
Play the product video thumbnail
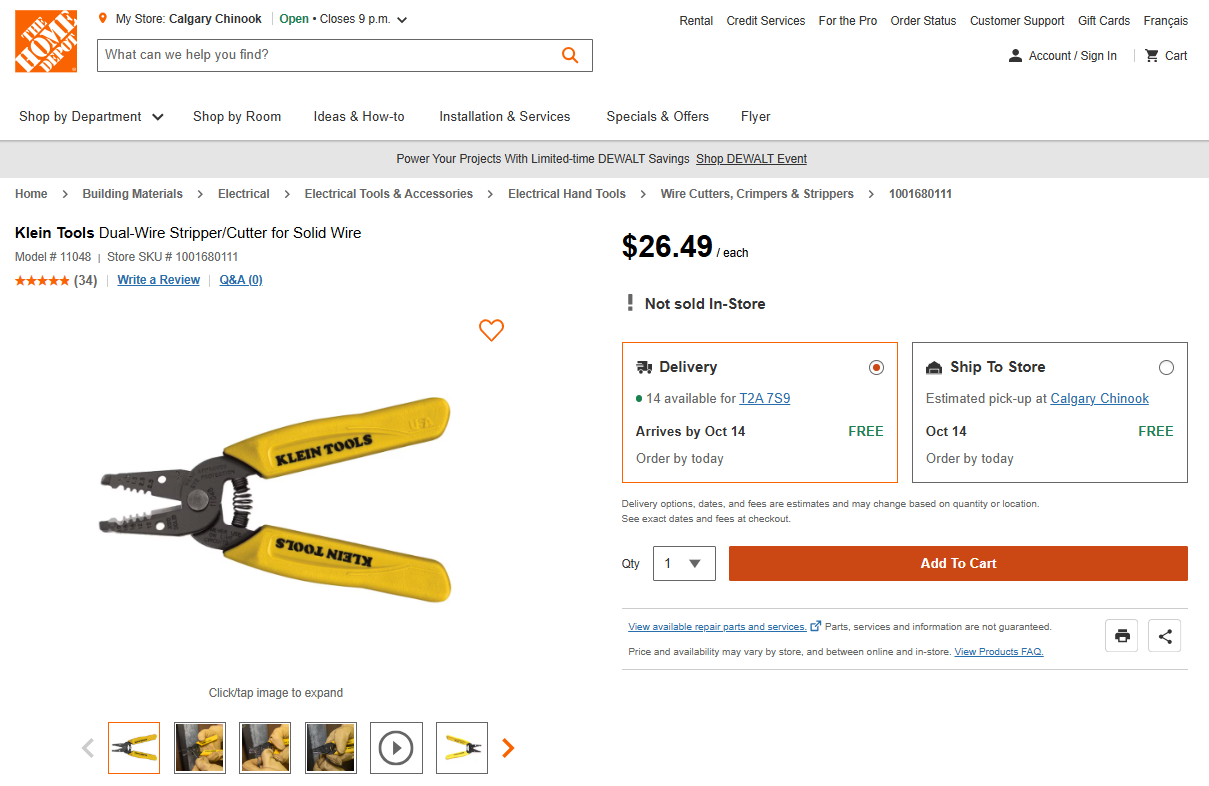click(x=396, y=748)
